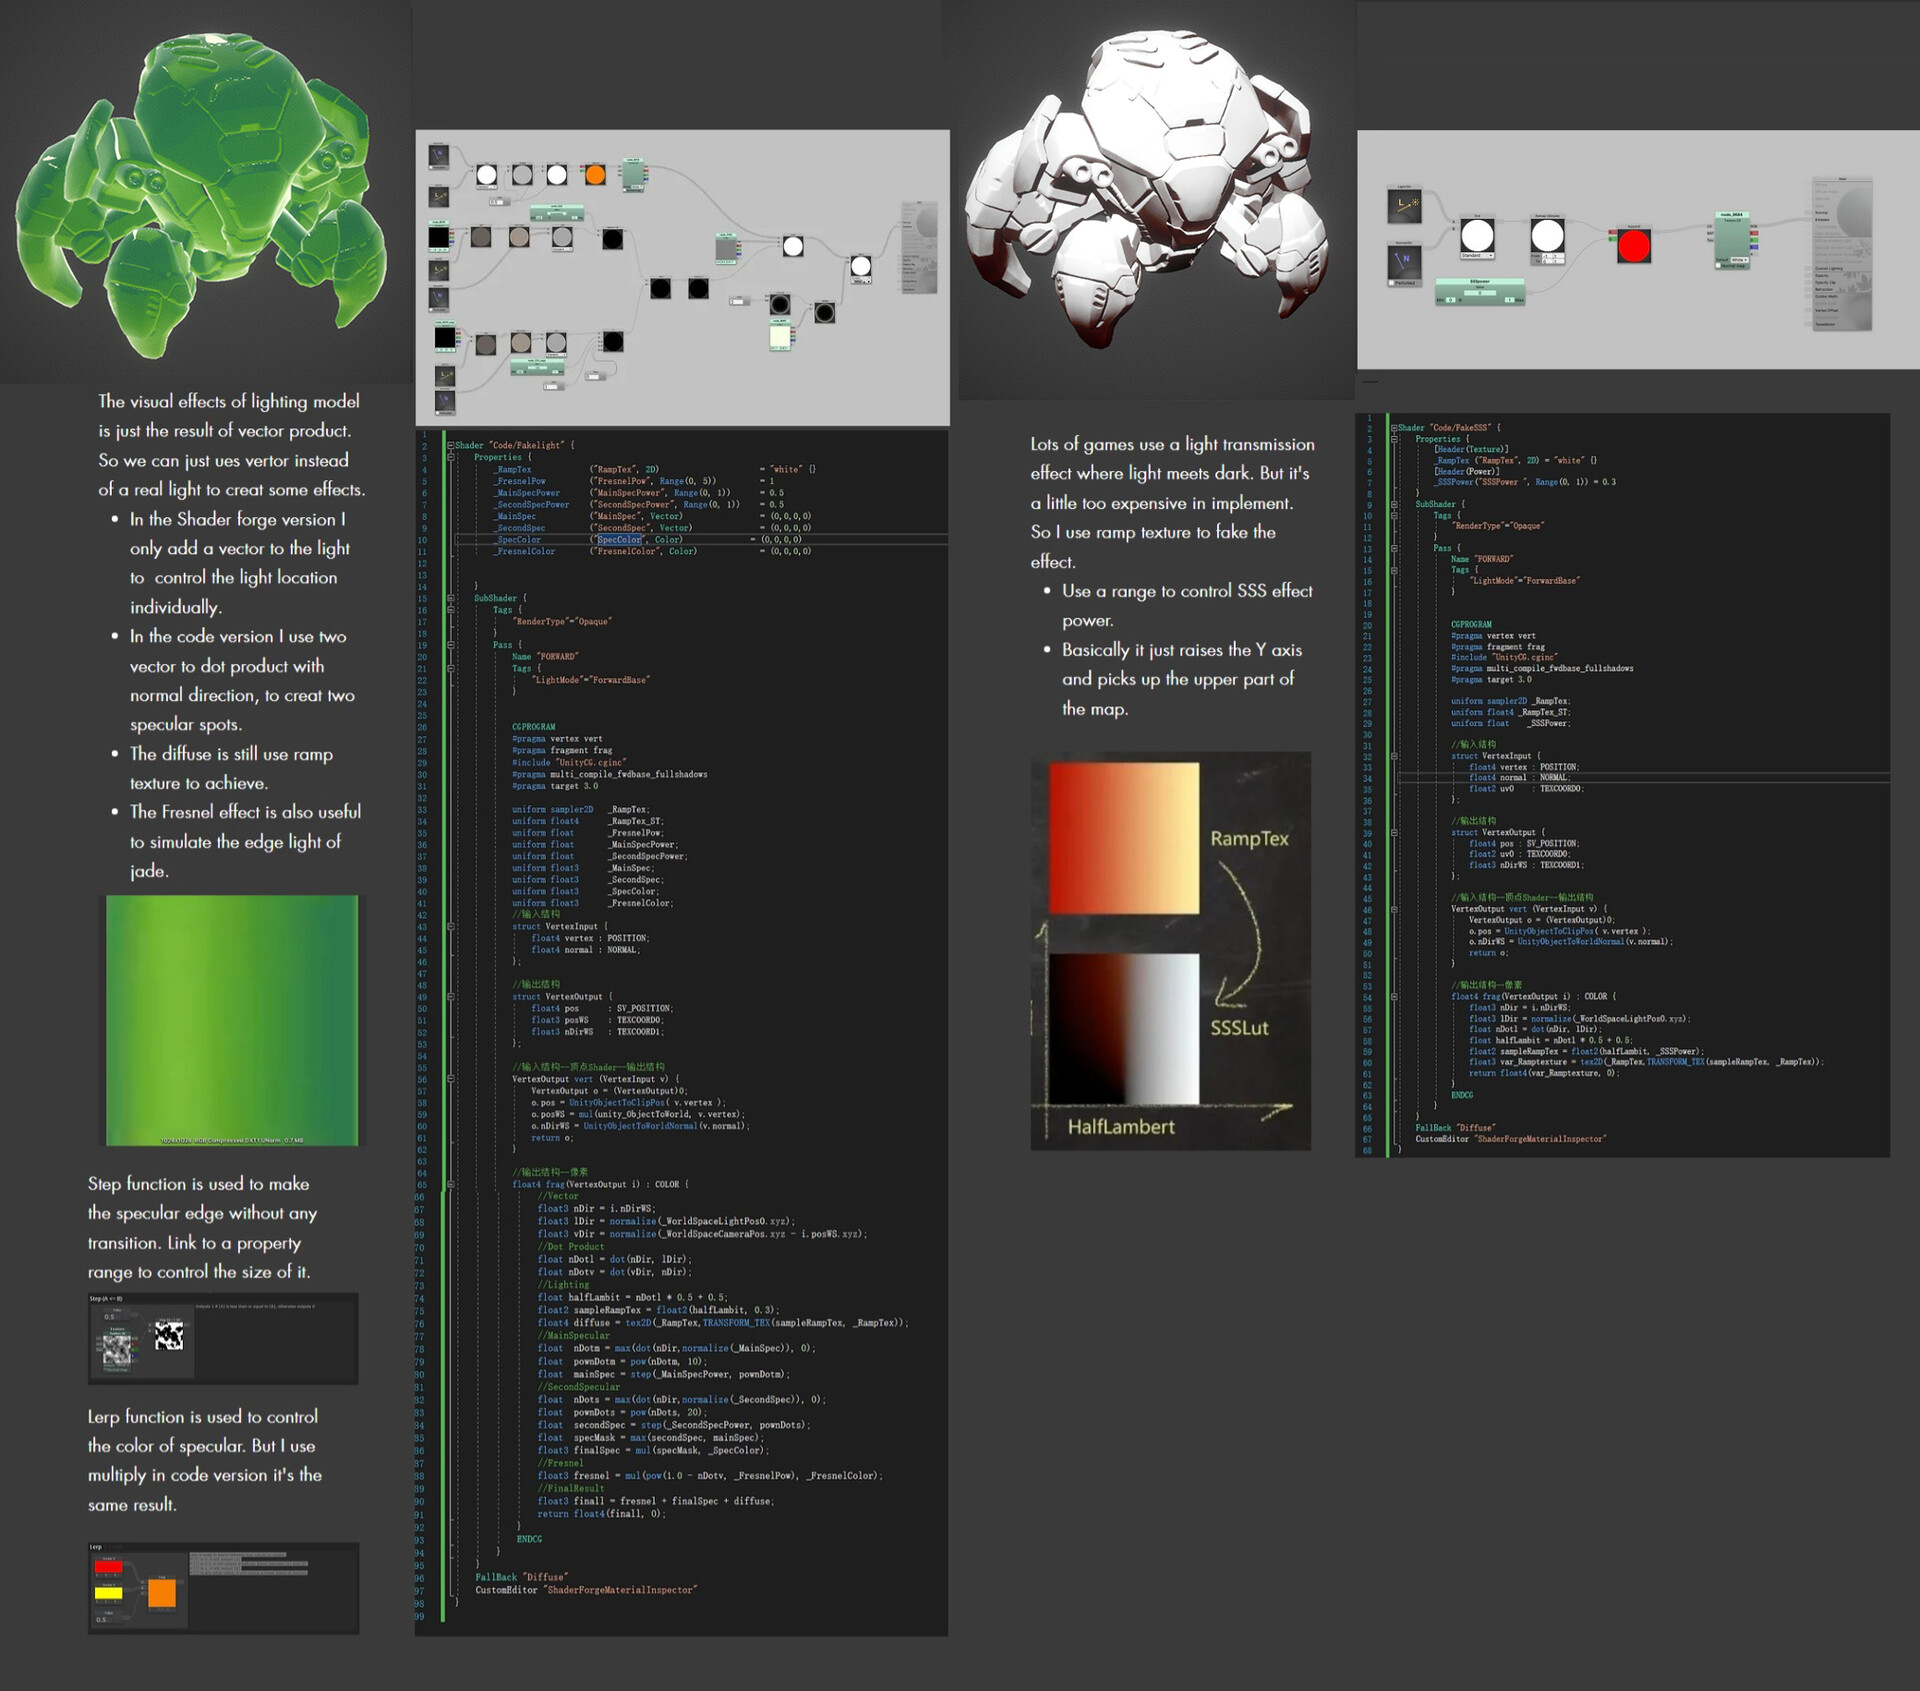Open the Default White dropdown on node_3684
1920x1691 pixels.
[x=1739, y=259]
